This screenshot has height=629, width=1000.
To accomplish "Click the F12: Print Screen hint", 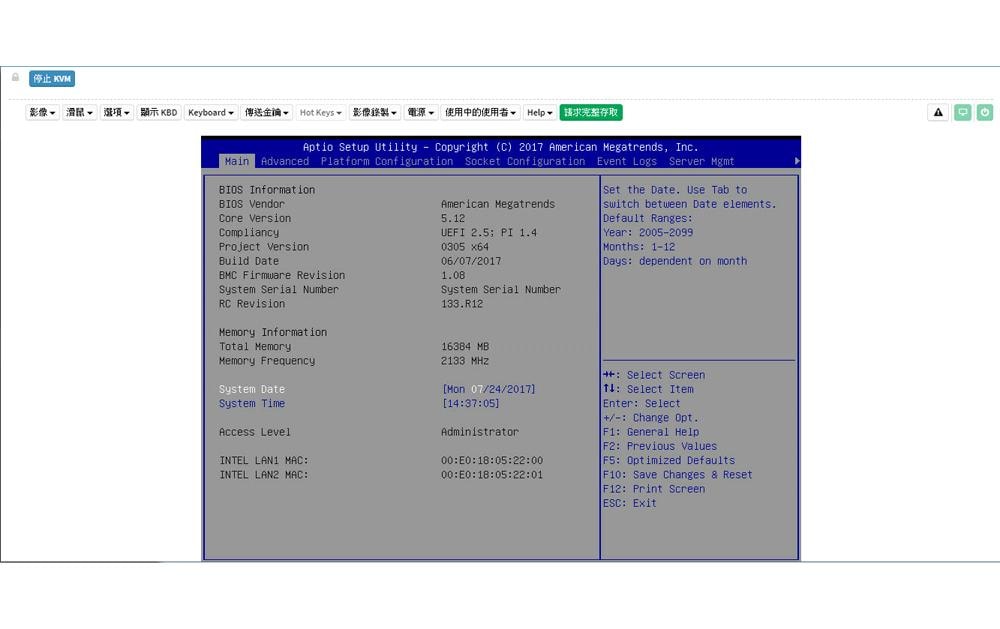I will coord(654,489).
